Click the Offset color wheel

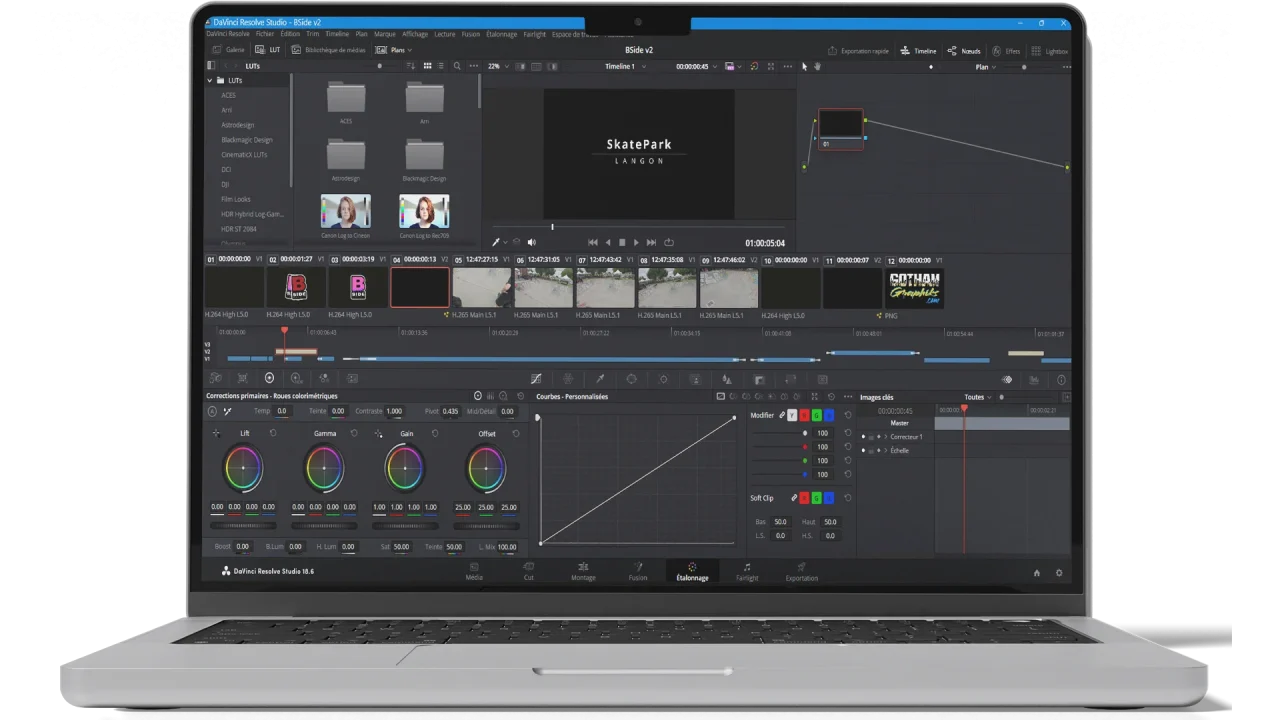pyautogui.click(x=486, y=469)
